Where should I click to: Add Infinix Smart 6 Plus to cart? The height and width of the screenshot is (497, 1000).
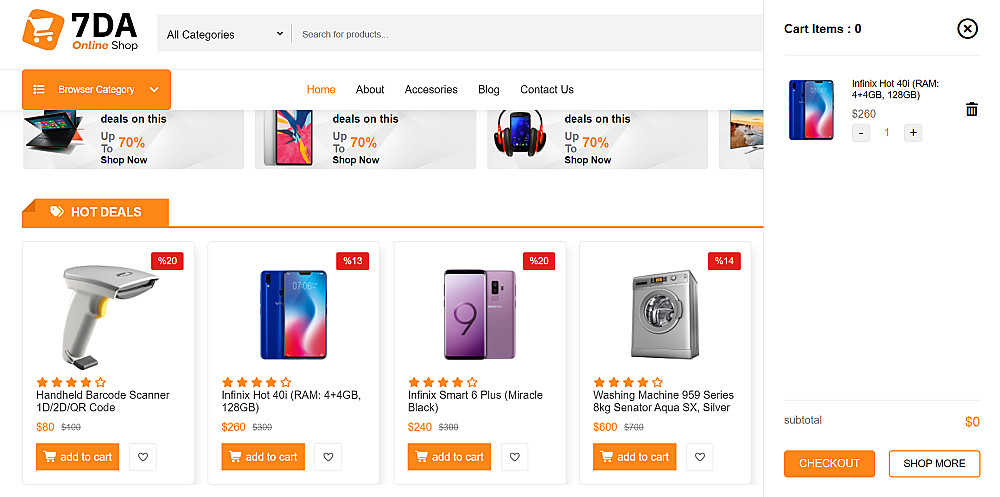449,457
